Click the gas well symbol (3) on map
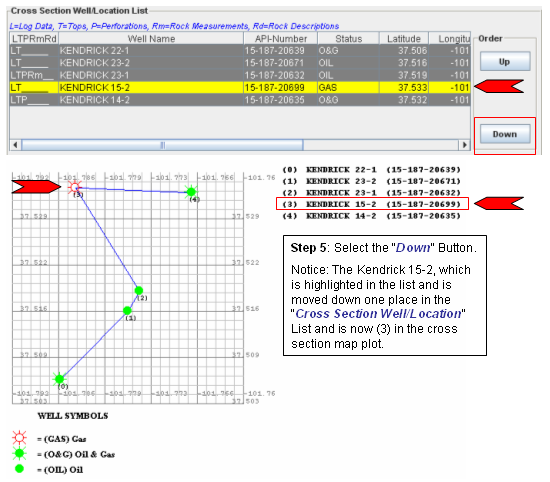The width and height of the screenshot is (550, 482). click(74, 187)
